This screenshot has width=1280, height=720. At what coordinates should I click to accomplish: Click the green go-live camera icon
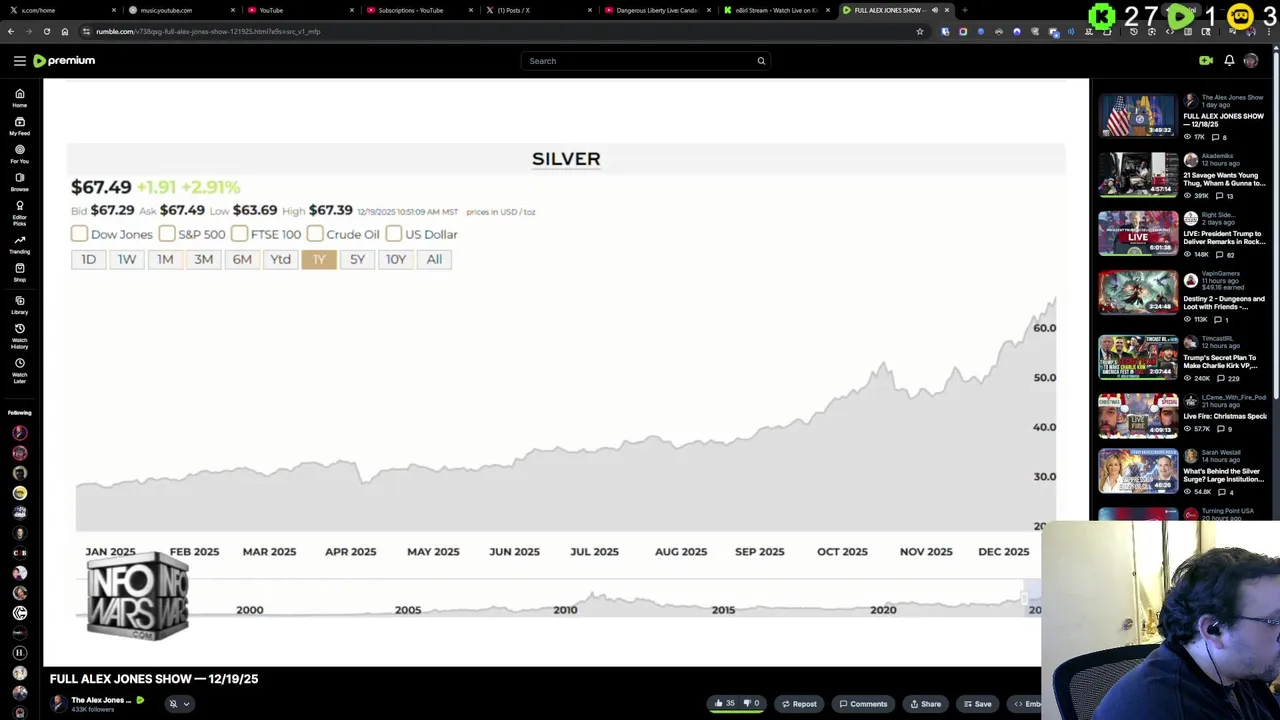click(1206, 61)
